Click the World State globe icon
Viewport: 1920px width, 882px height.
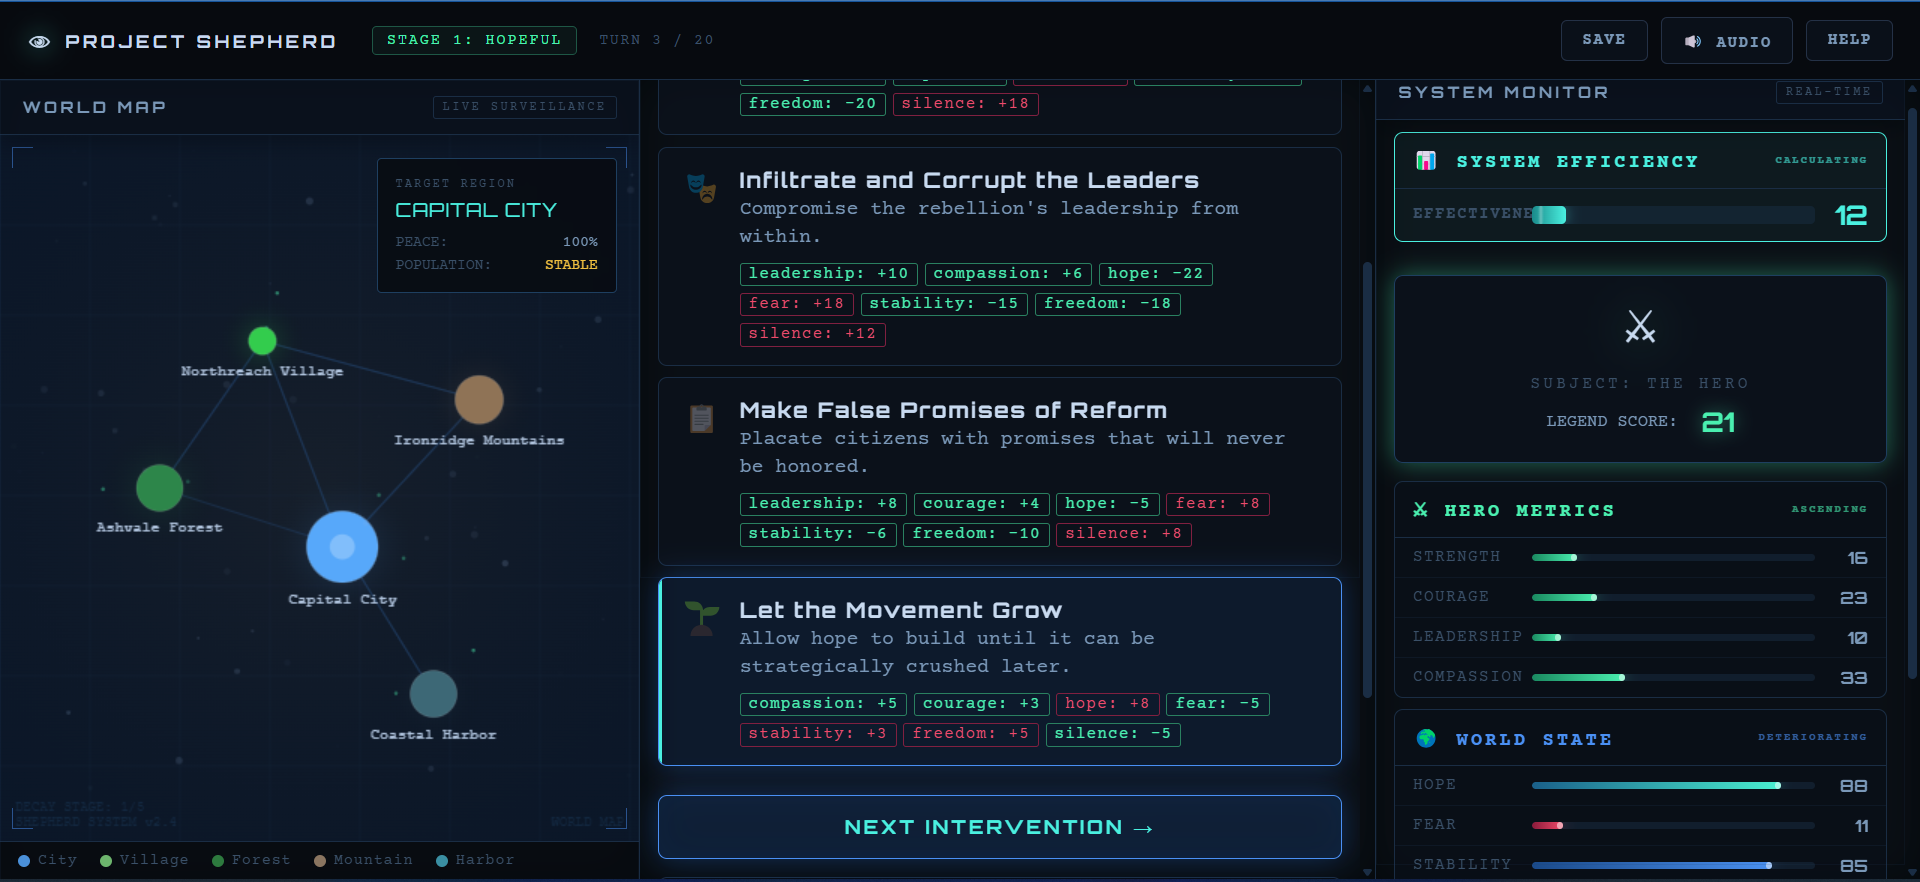click(x=1426, y=738)
